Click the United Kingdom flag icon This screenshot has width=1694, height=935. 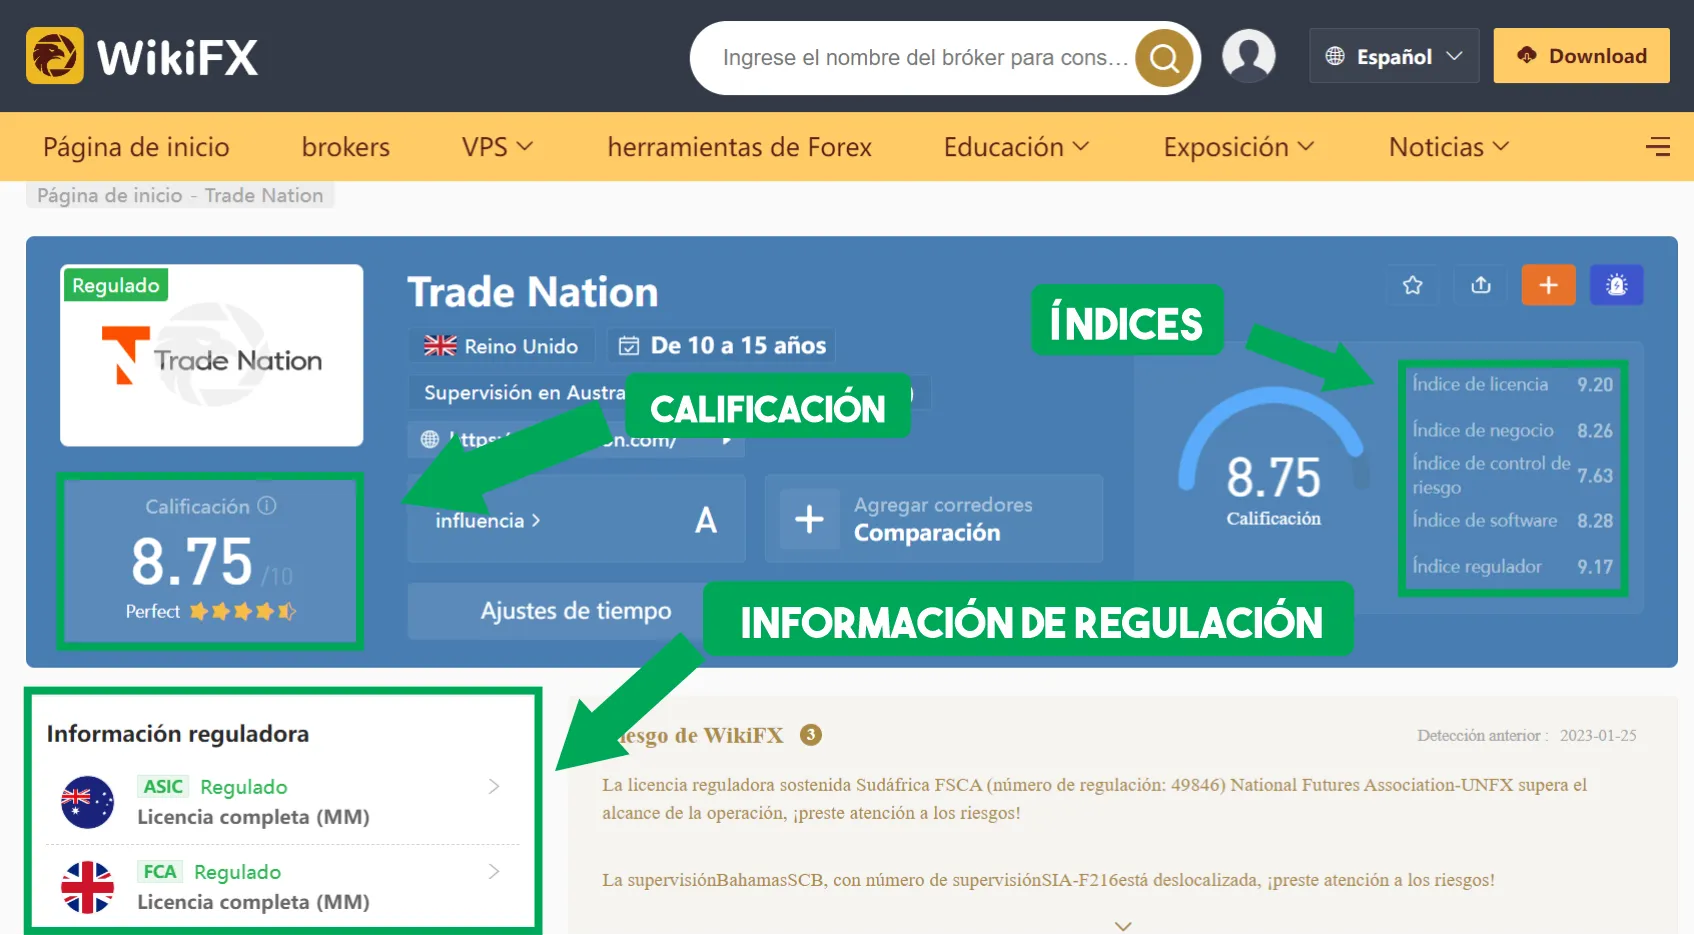(440, 346)
